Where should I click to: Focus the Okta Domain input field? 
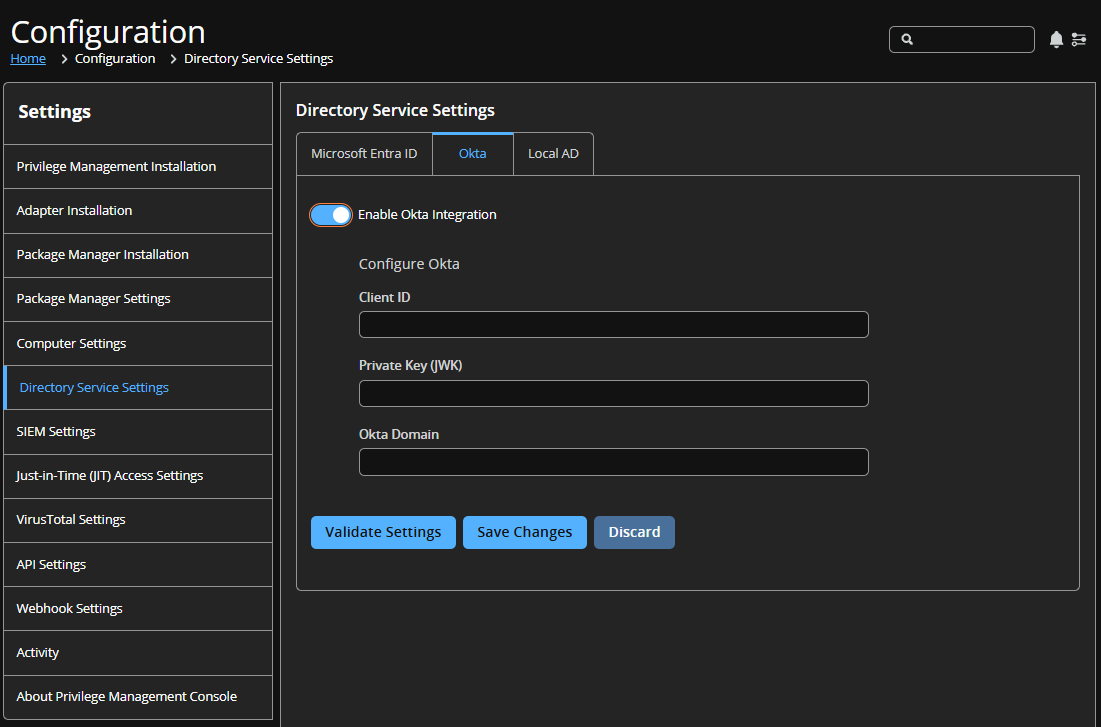click(x=614, y=462)
